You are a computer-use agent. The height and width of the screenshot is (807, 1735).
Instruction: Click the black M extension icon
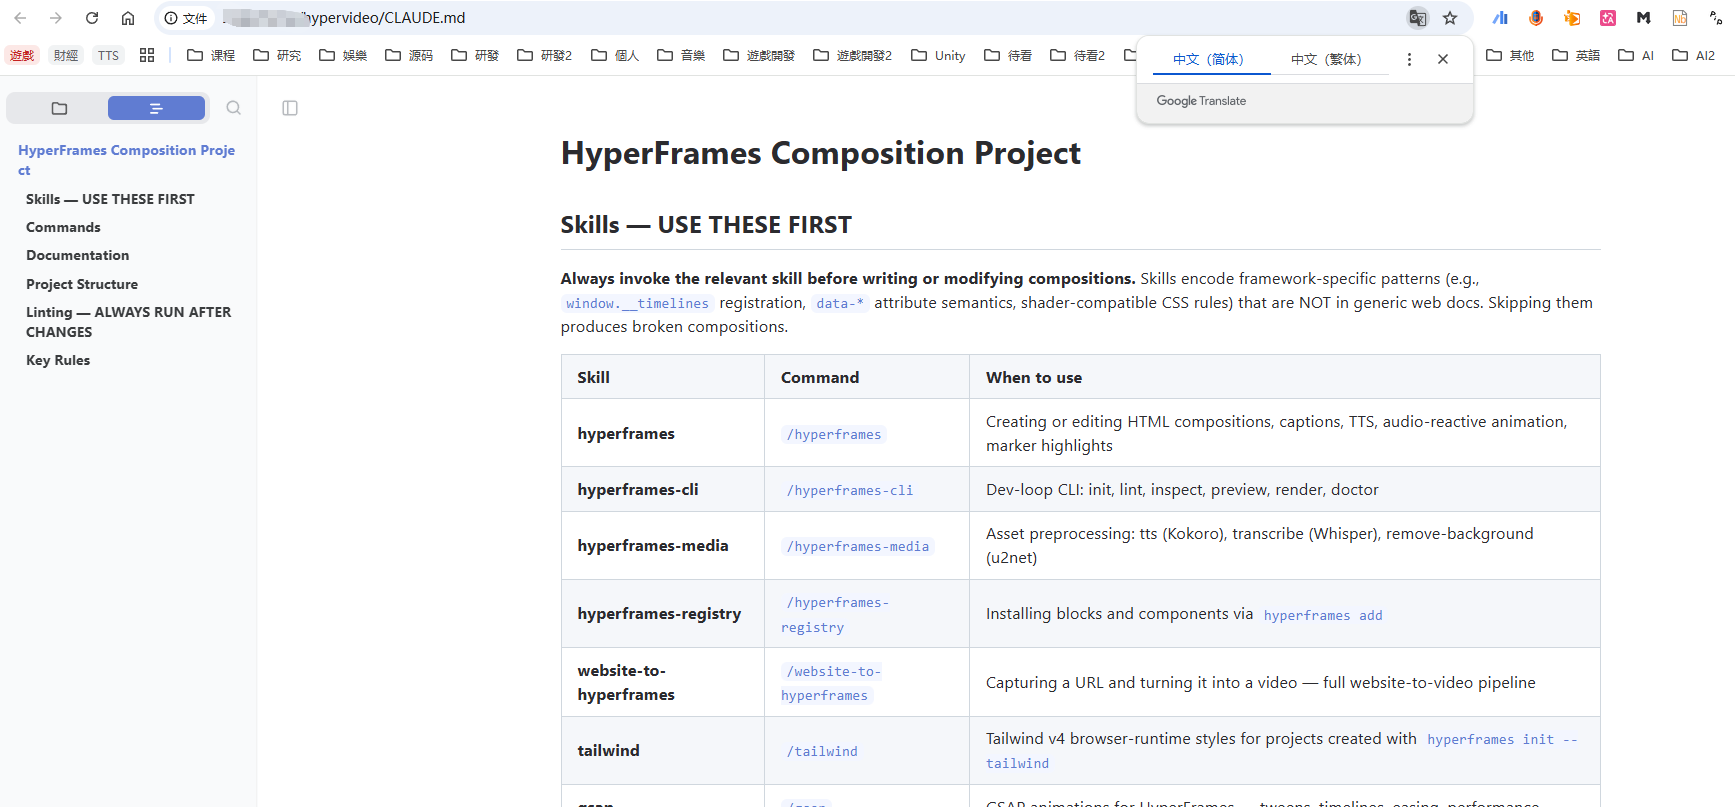(1644, 18)
